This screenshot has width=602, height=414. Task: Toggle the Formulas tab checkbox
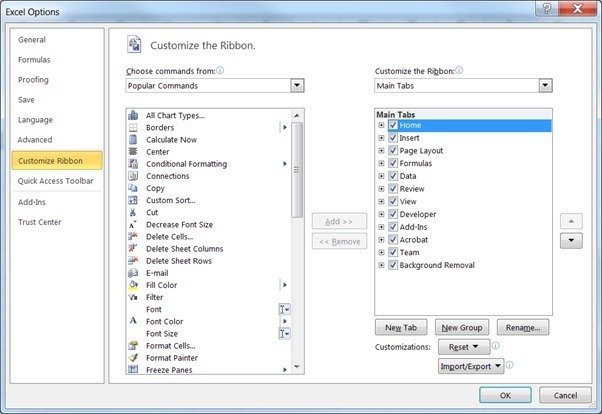[393, 163]
